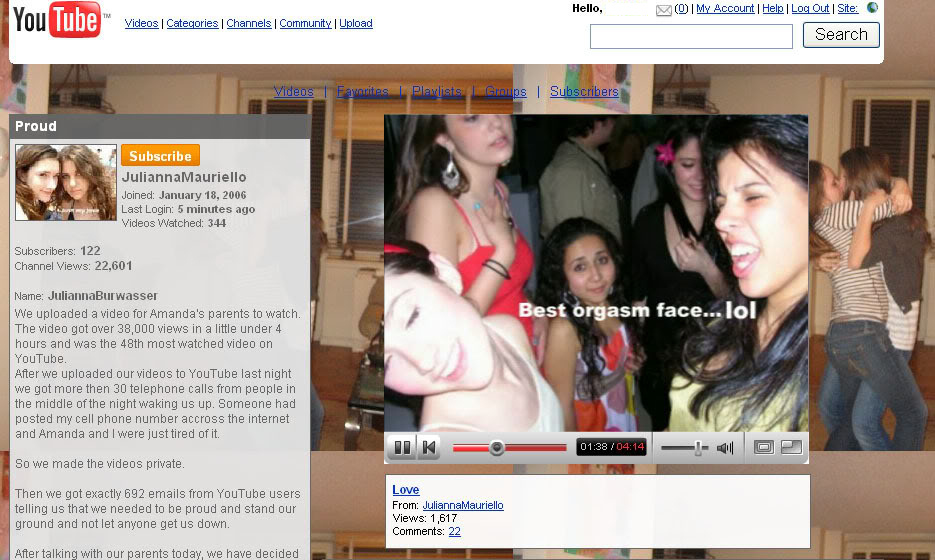Open the Love video title link

pos(405,490)
